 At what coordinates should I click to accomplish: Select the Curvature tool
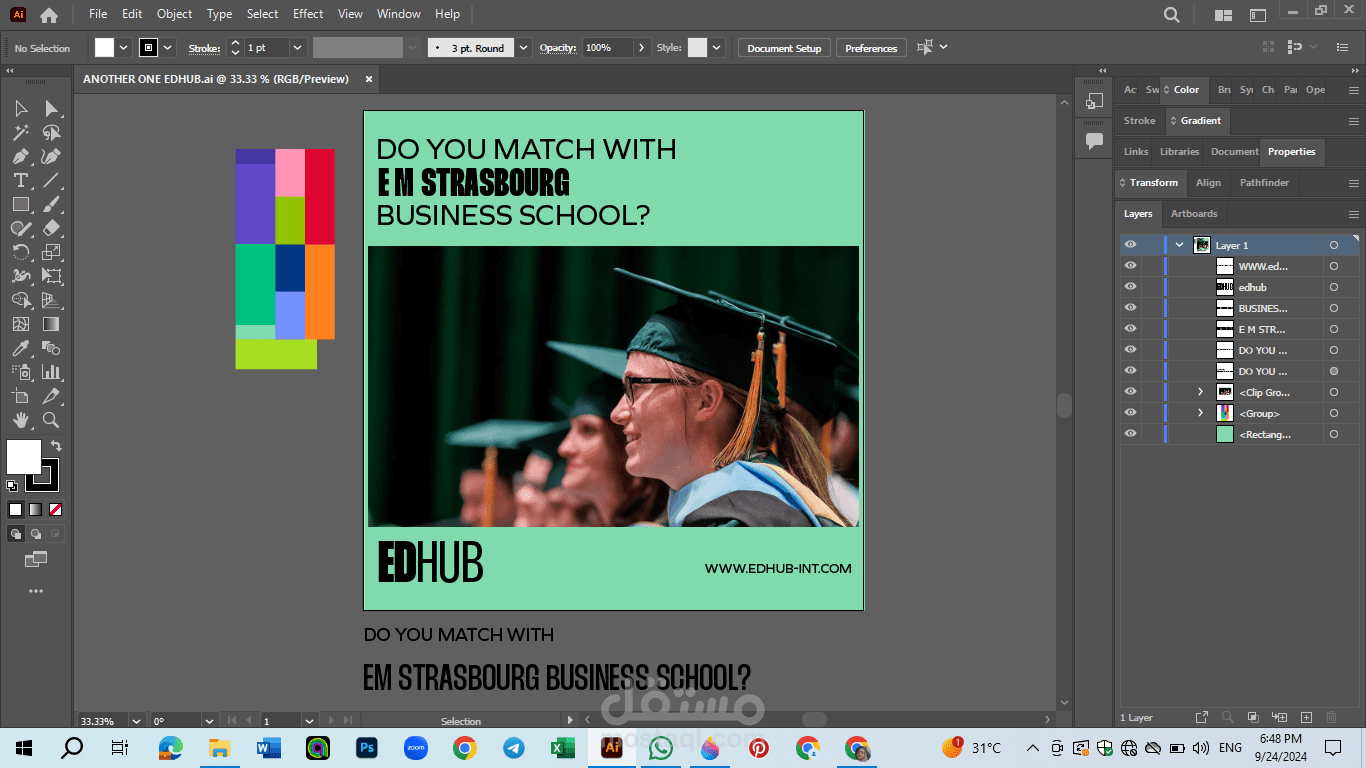point(51,156)
